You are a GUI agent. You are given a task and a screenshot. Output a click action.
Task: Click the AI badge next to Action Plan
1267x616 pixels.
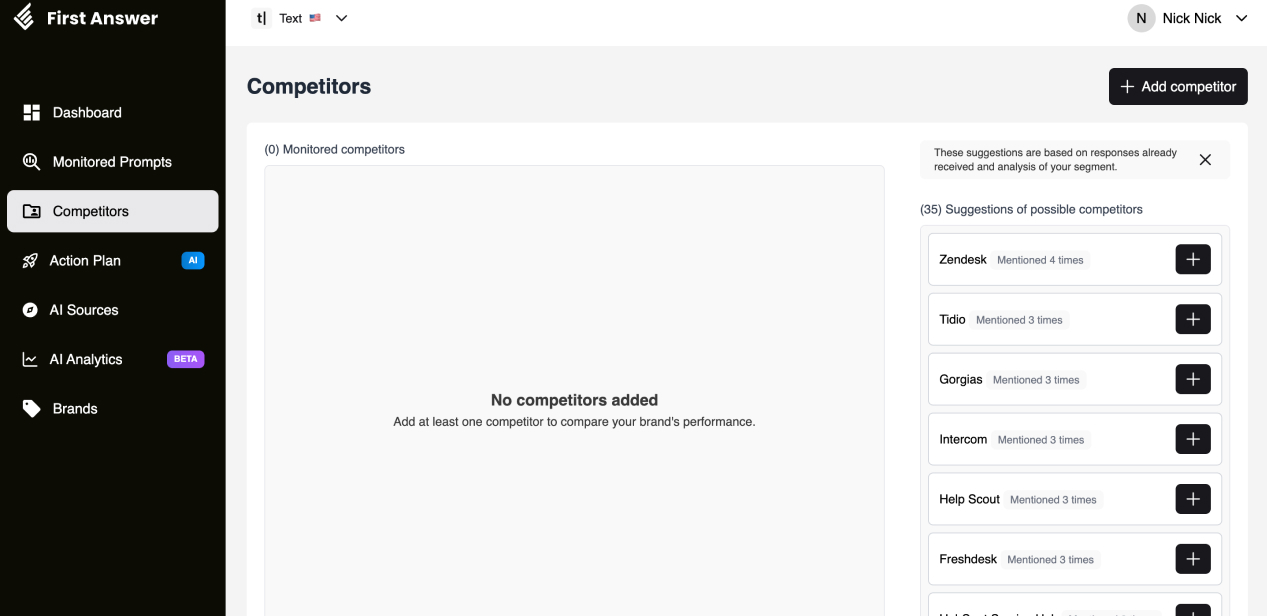pyautogui.click(x=193, y=261)
